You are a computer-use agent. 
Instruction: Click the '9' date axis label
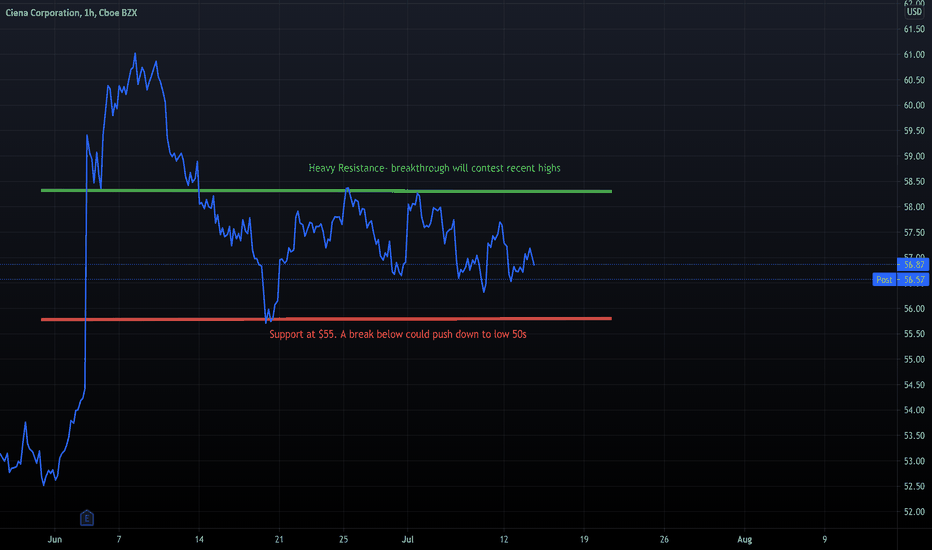click(x=824, y=539)
